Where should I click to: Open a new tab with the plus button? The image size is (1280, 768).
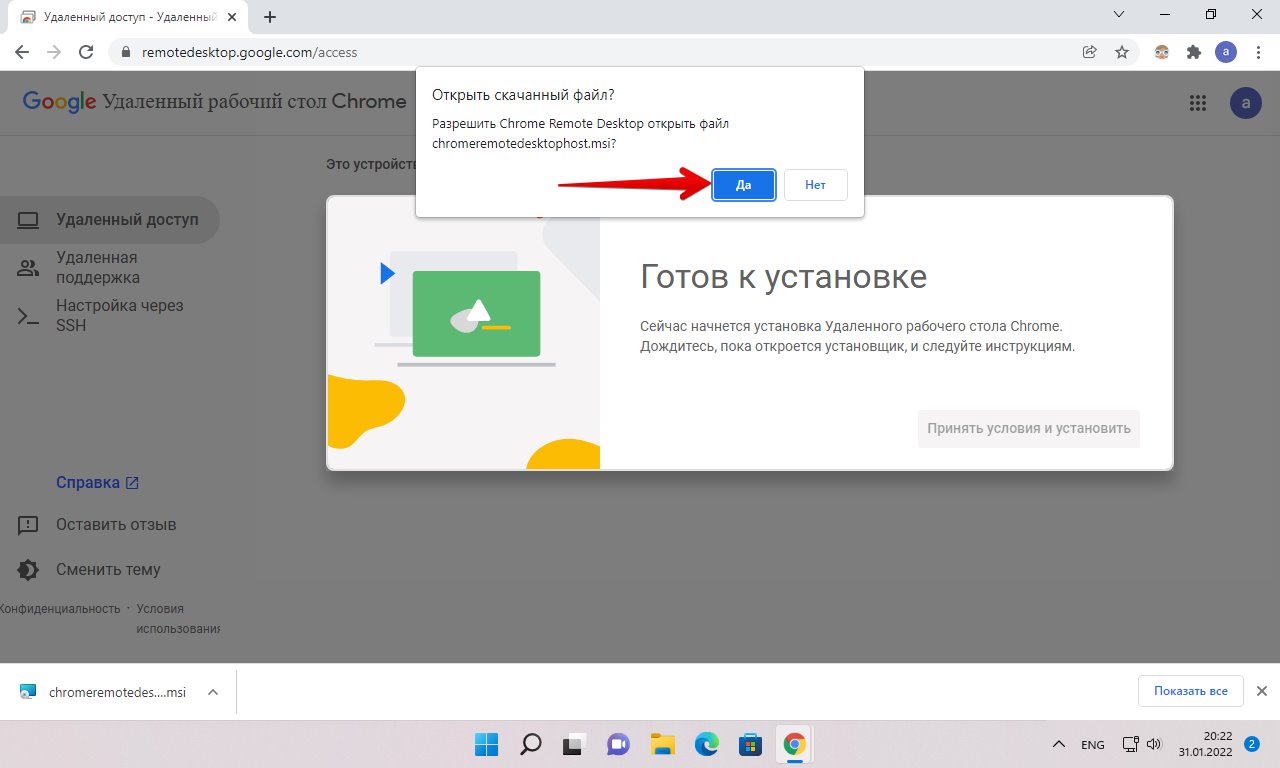point(270,17)
